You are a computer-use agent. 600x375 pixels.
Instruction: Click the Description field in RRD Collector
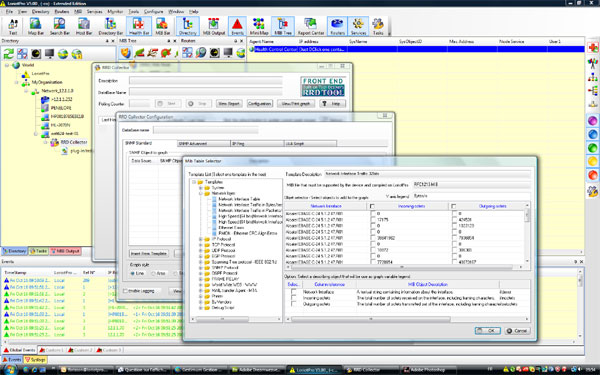click(x=206, y=81)
